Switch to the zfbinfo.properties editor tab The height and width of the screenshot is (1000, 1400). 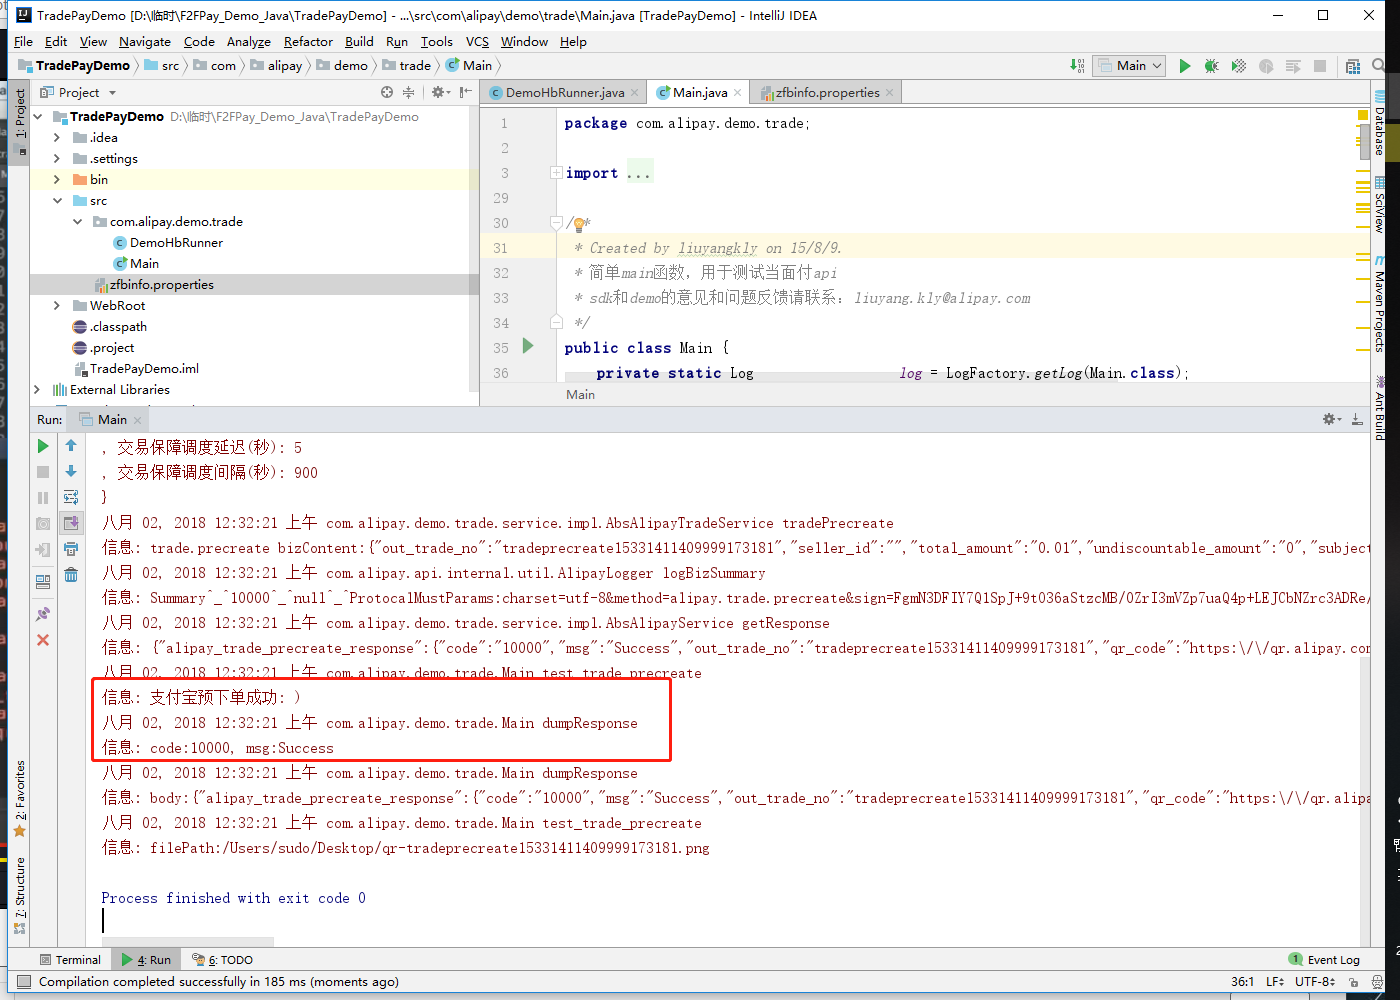point(826,93)
